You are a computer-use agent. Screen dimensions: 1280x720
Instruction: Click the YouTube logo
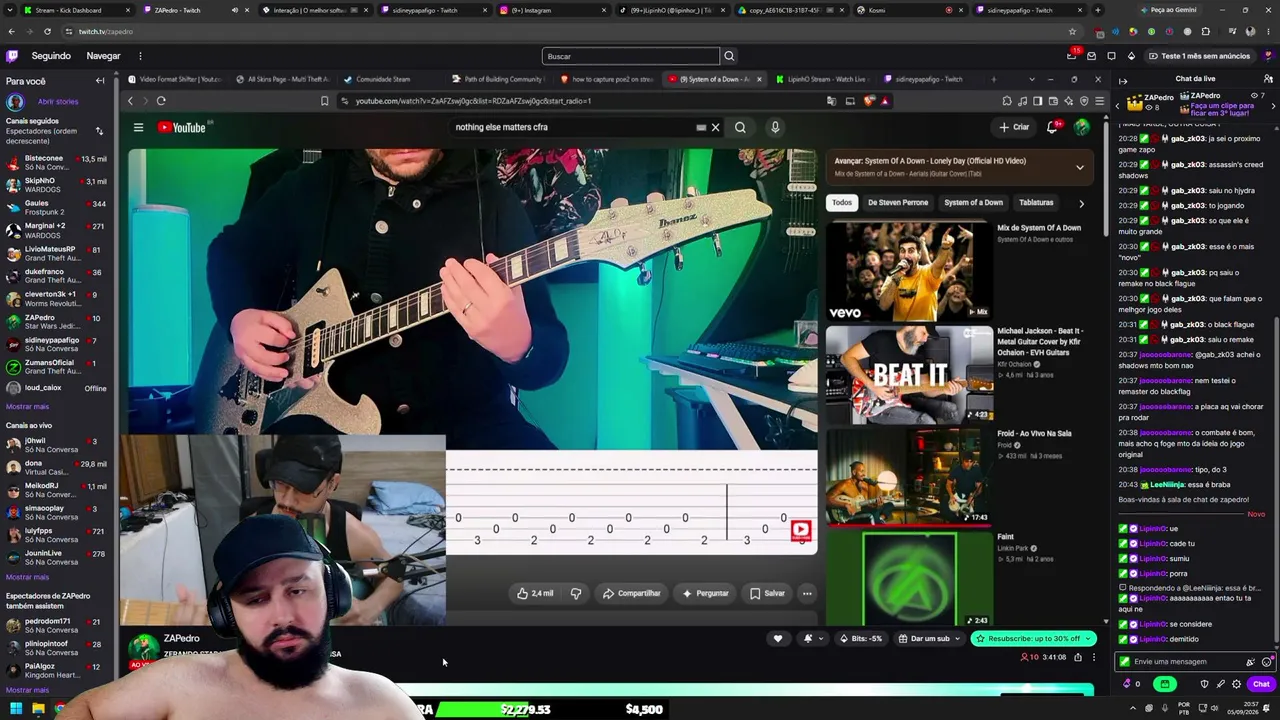[181, 127]
